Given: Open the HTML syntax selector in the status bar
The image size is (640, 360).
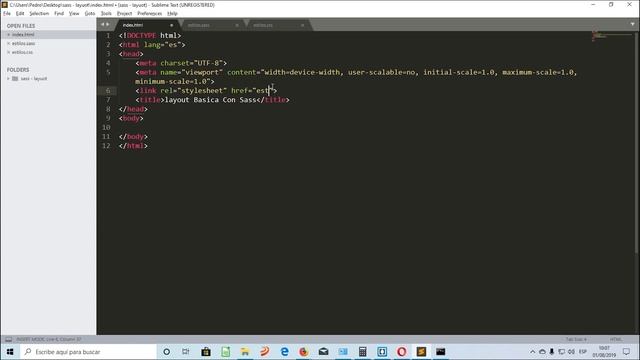Looking at the screenshot, I should 616,339.
